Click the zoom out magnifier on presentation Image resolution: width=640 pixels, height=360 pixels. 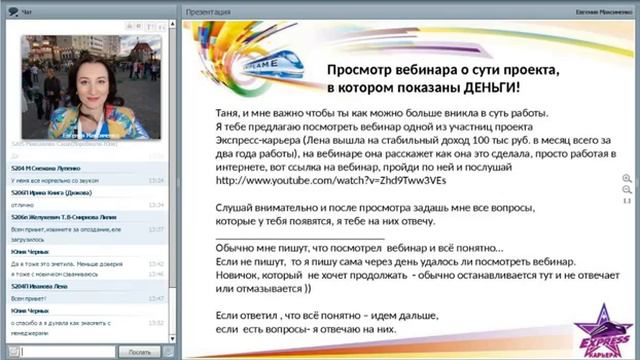coord(627,190)
